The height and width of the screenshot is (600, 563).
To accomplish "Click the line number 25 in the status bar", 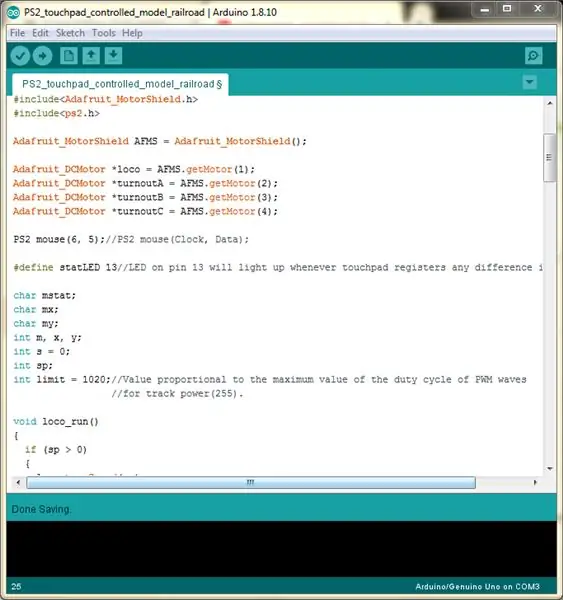I will point(16,587).
